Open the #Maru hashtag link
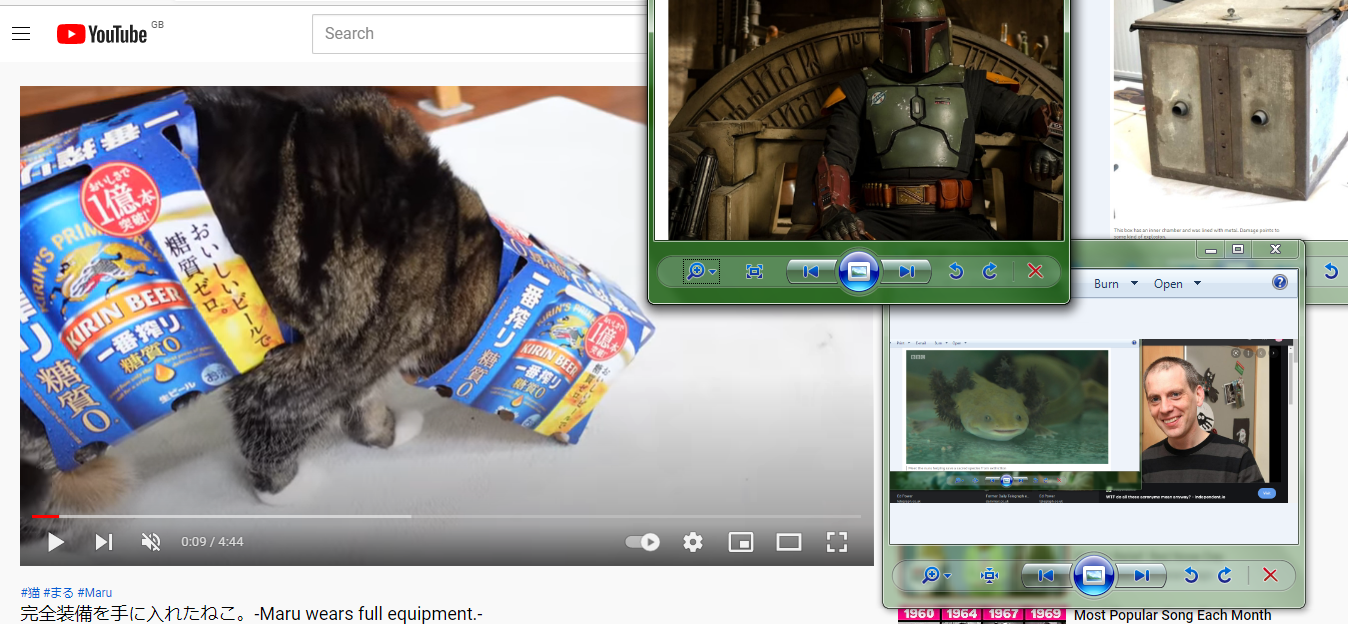This screenshot has height=624, width=1348. click(x=95, y=592)
